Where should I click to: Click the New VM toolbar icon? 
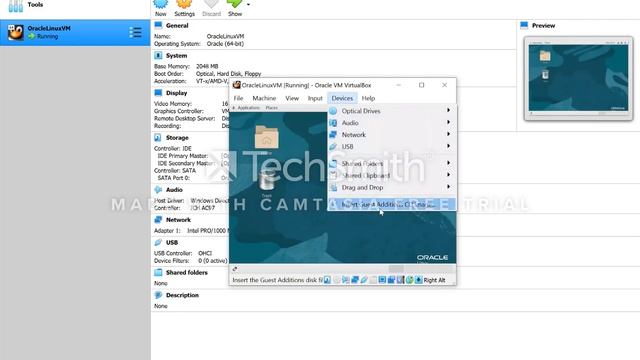160,5
